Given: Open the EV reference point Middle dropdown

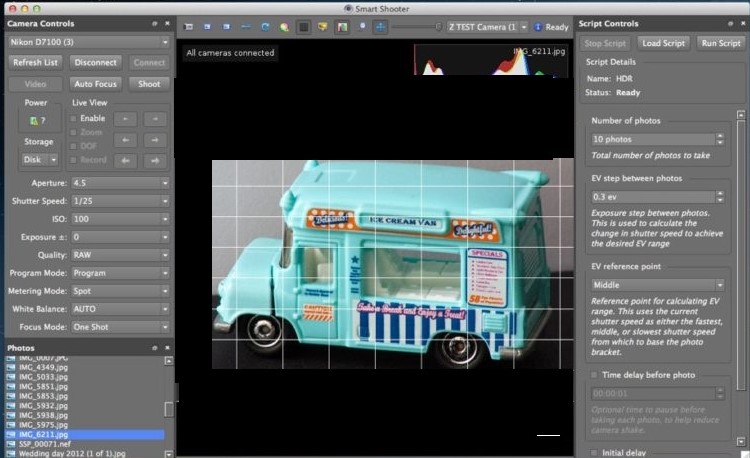Looking at the screenshot, I should click(x=658, y=285).
